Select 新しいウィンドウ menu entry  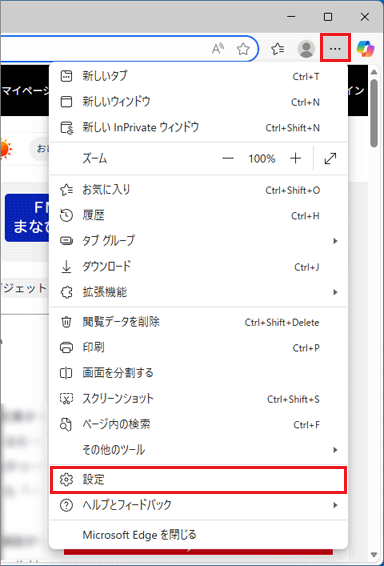coord(198,102)
